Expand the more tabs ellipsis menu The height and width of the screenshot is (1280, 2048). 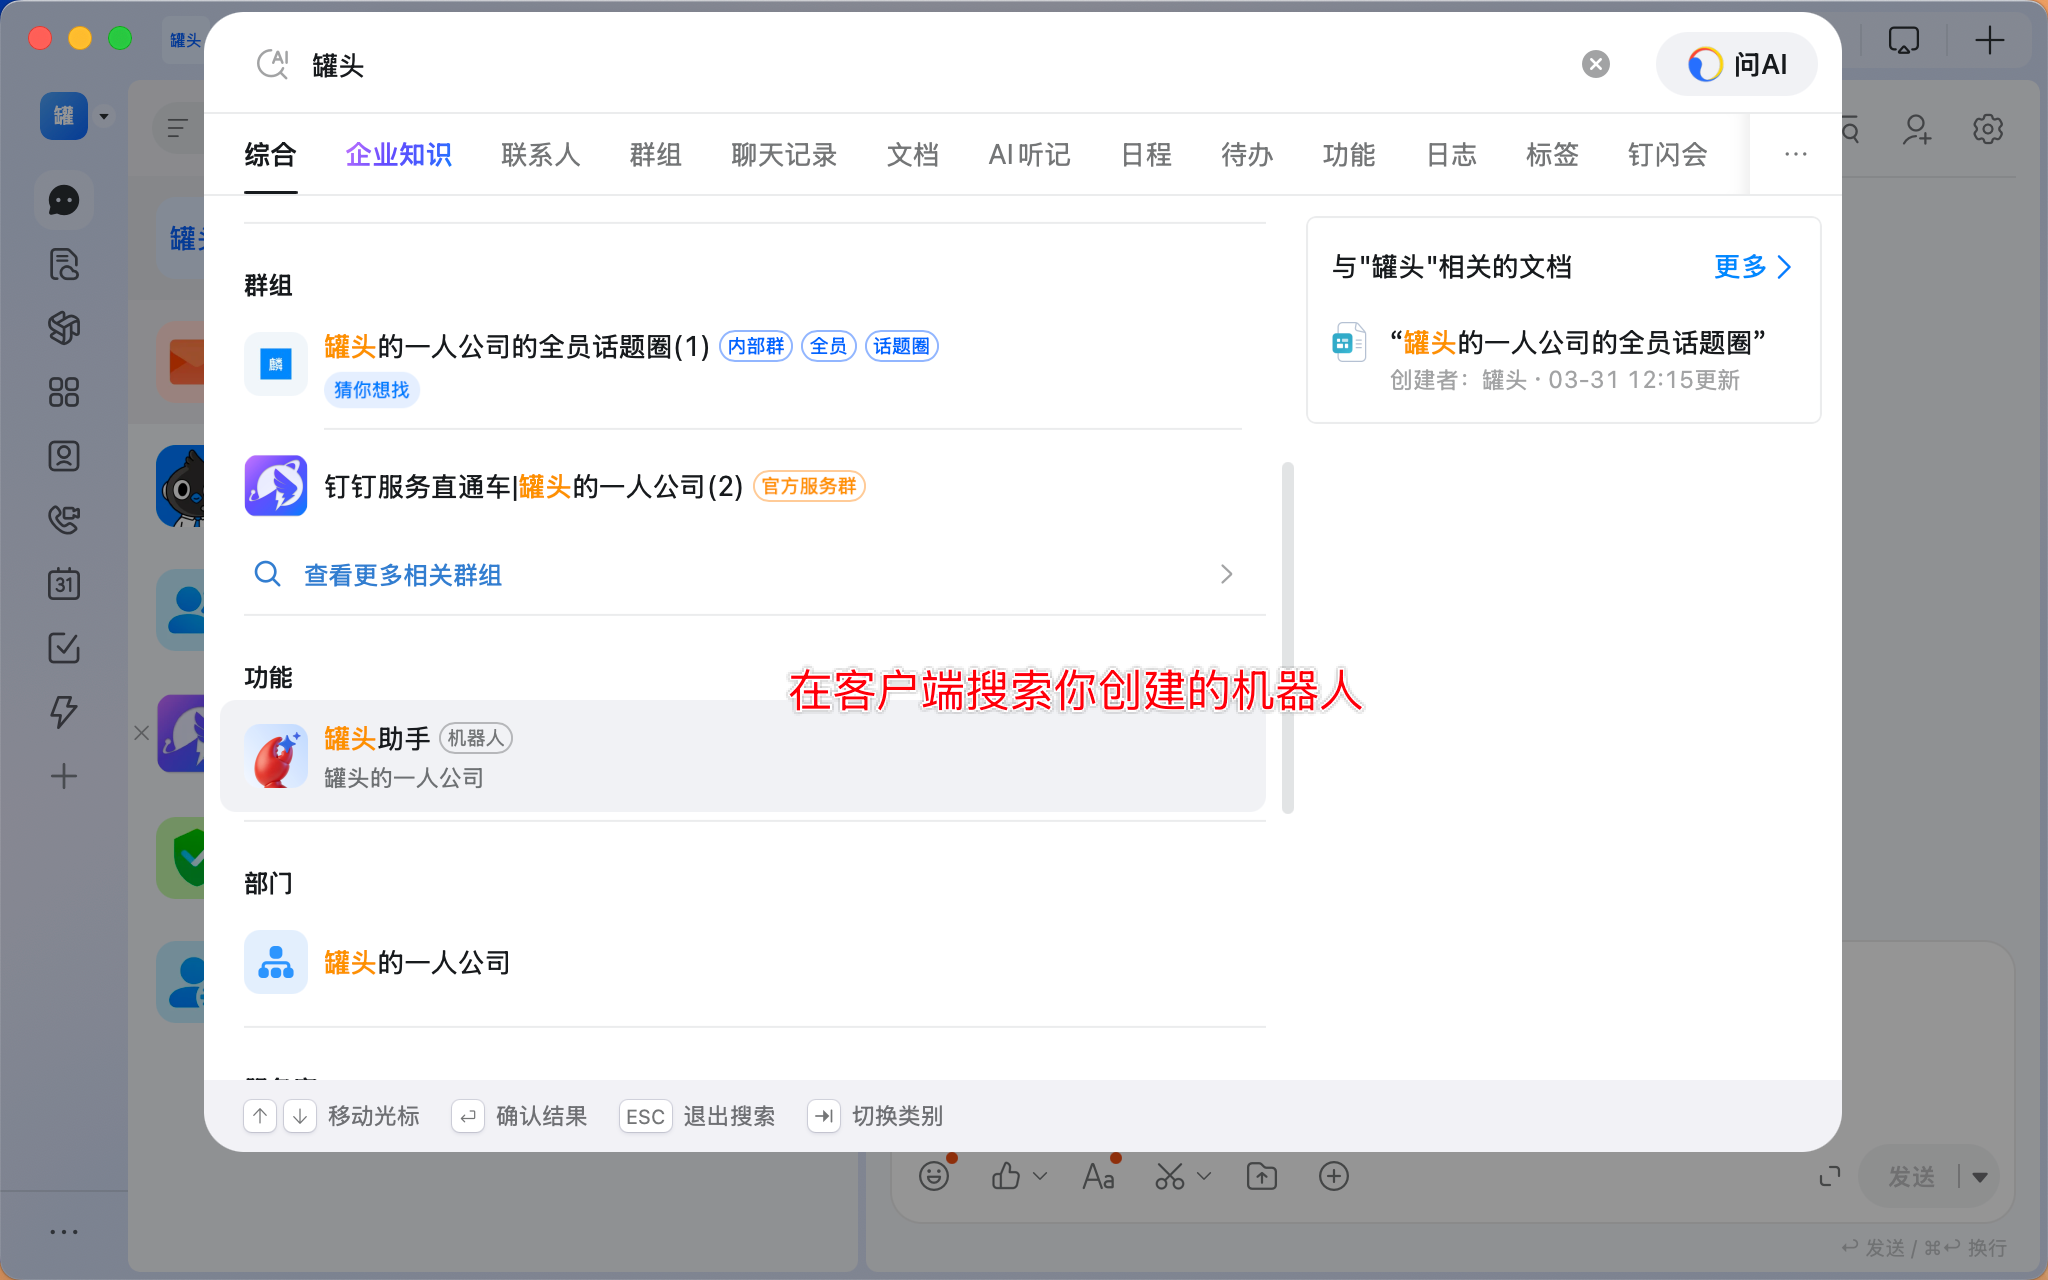point(1796,155)
